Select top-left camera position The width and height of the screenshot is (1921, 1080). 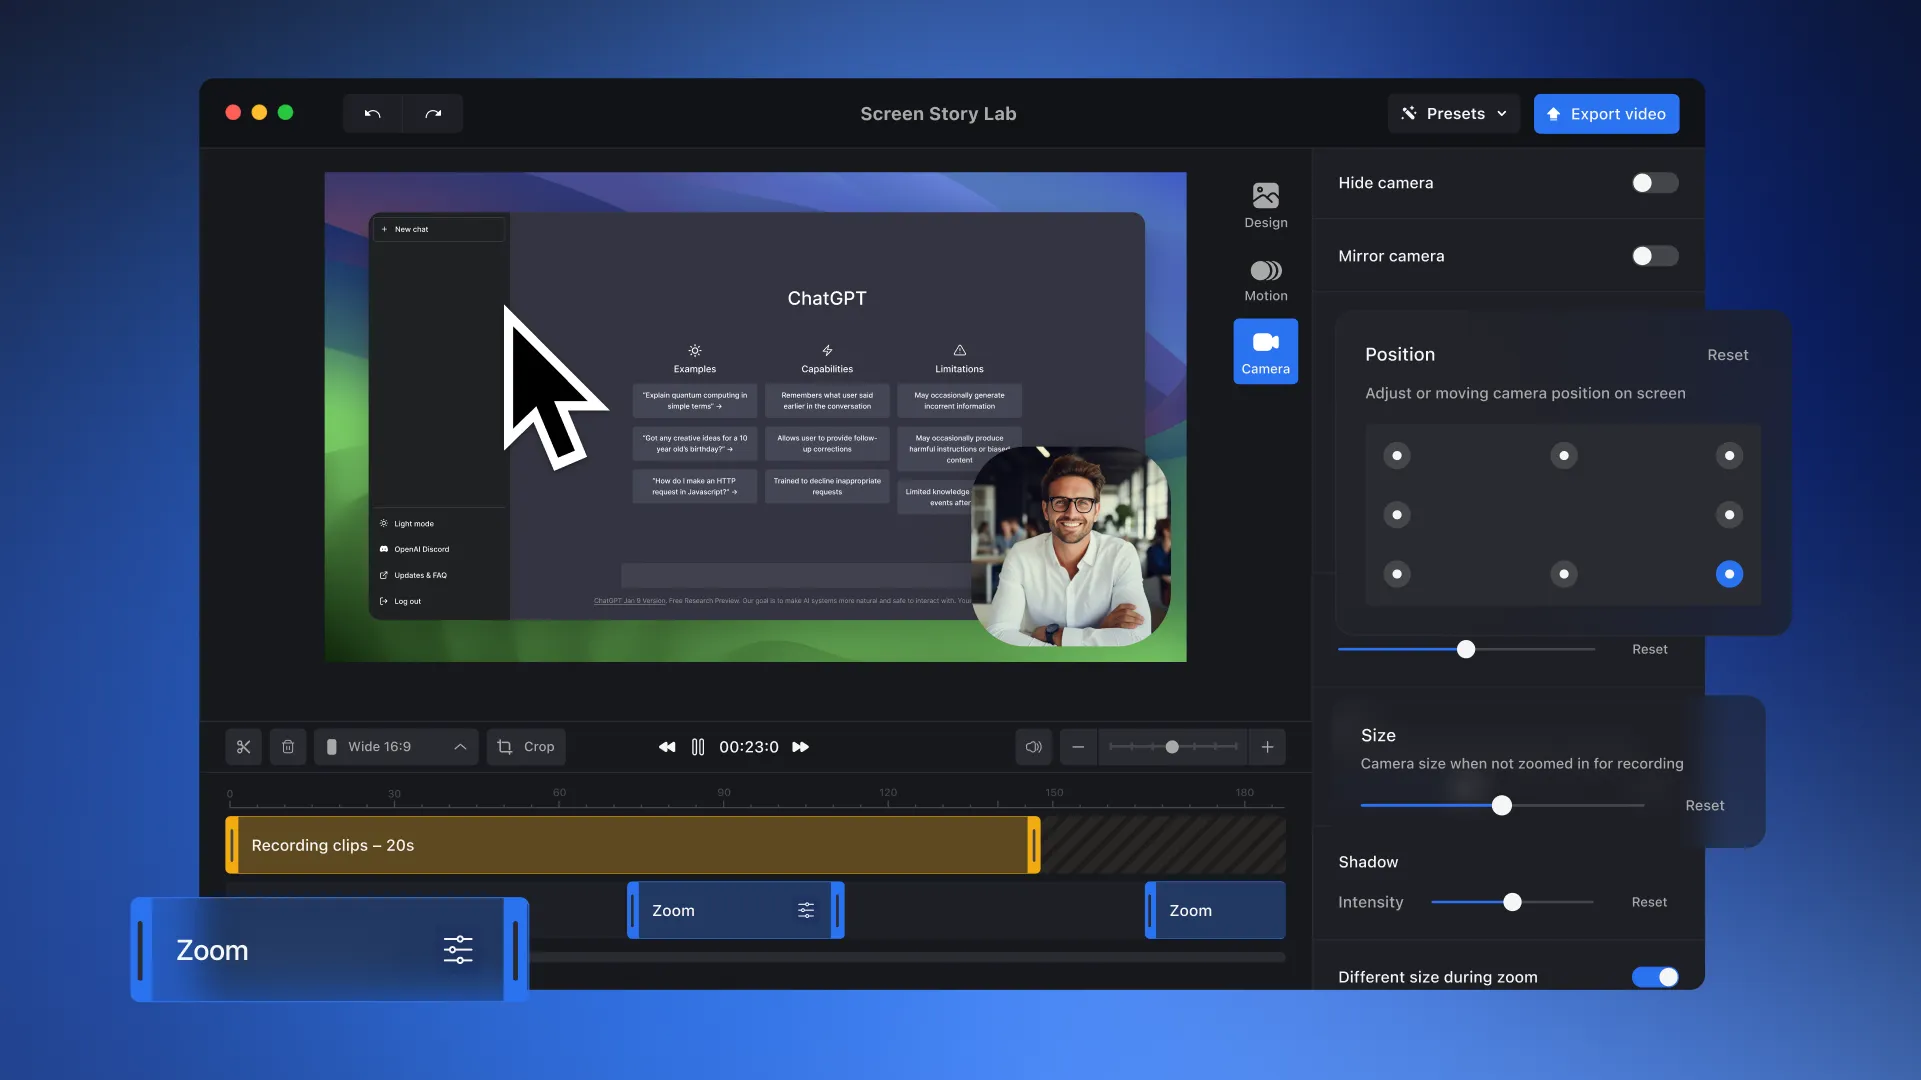coord(1397,456)
